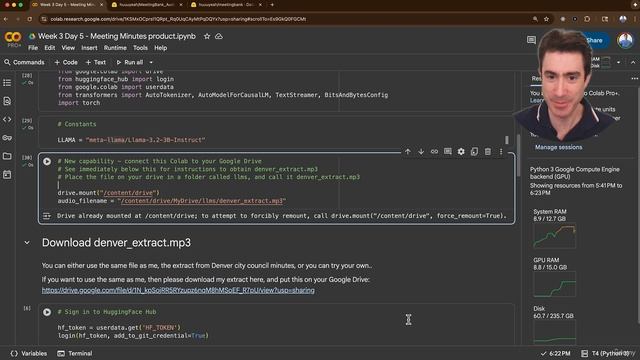Open the View menu
Screen dimensions: 640x360
(68, 48)
